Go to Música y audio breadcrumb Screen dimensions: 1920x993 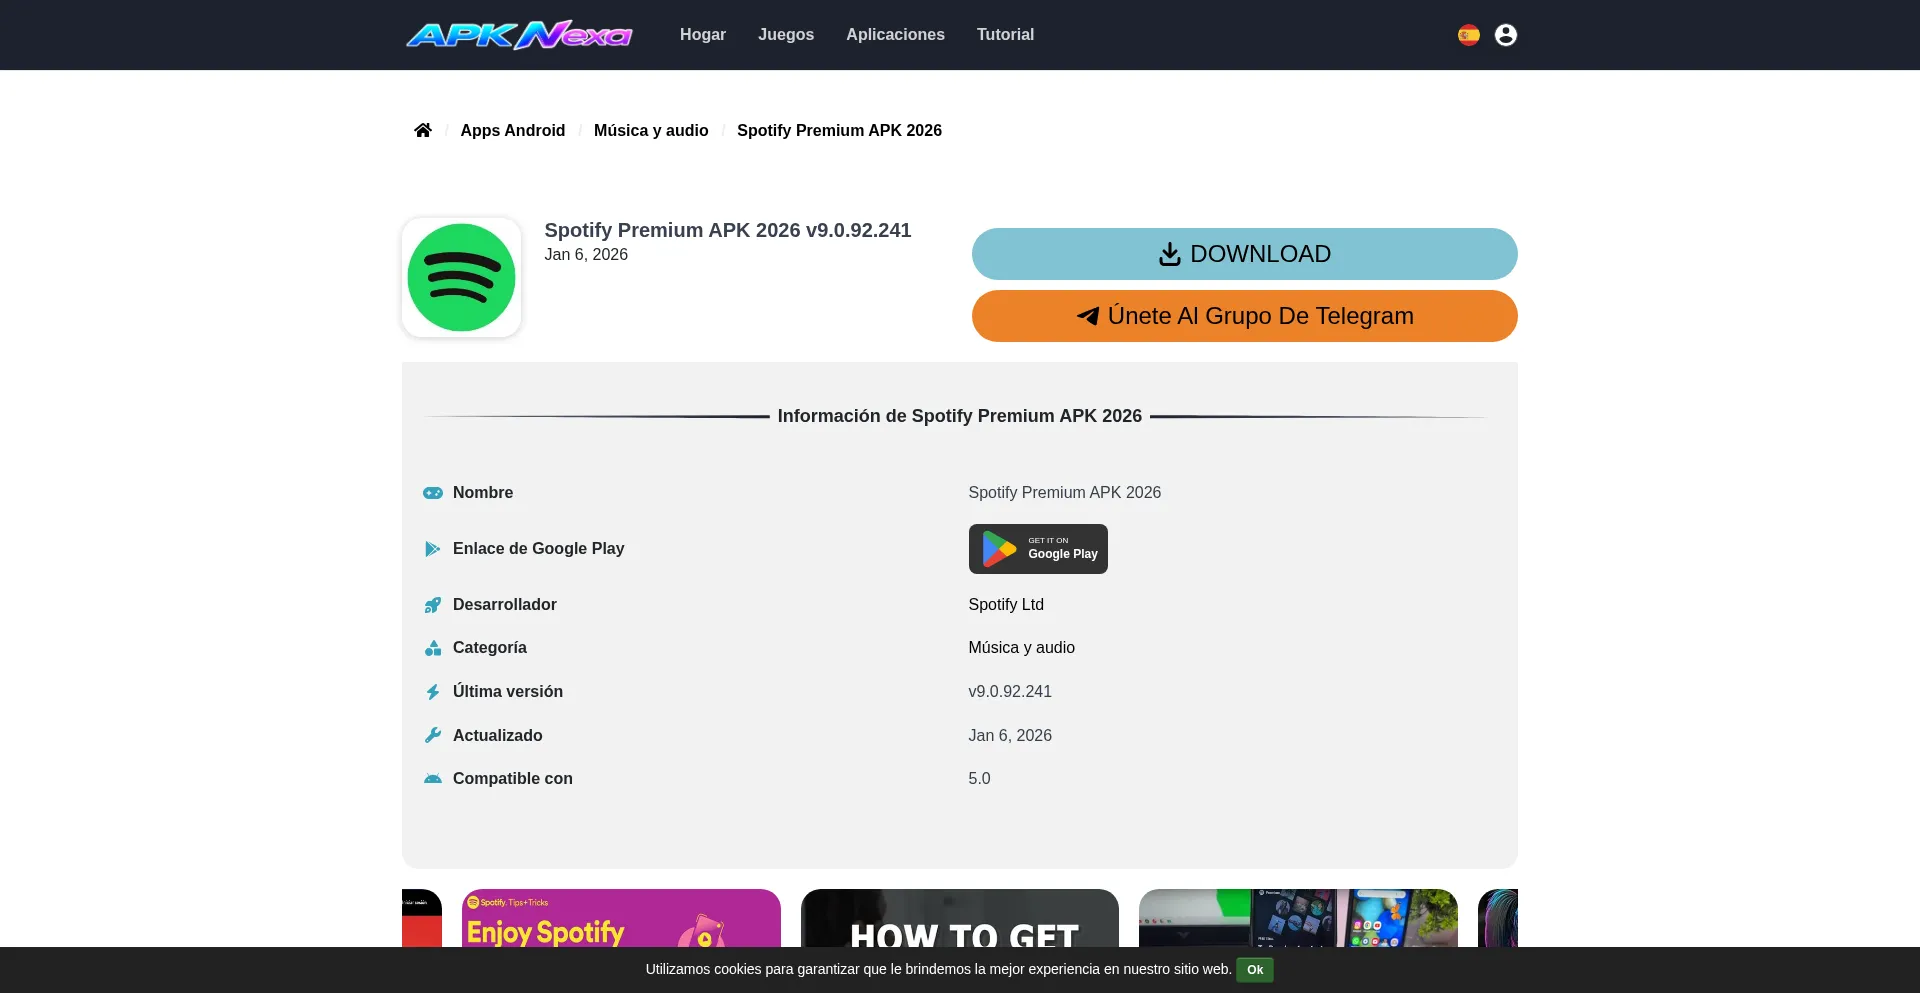651,130
